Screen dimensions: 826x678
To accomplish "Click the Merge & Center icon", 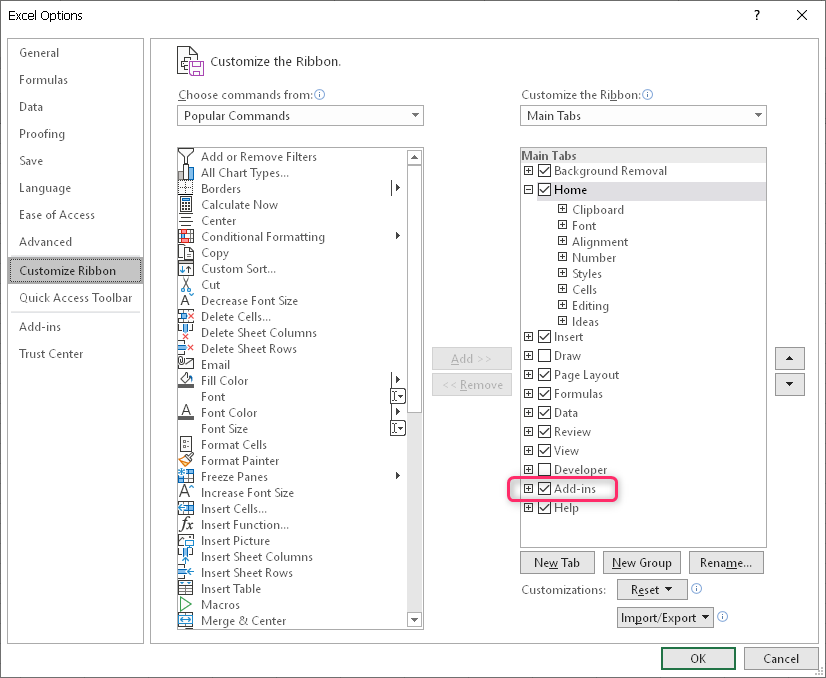I will click(185, 621).
